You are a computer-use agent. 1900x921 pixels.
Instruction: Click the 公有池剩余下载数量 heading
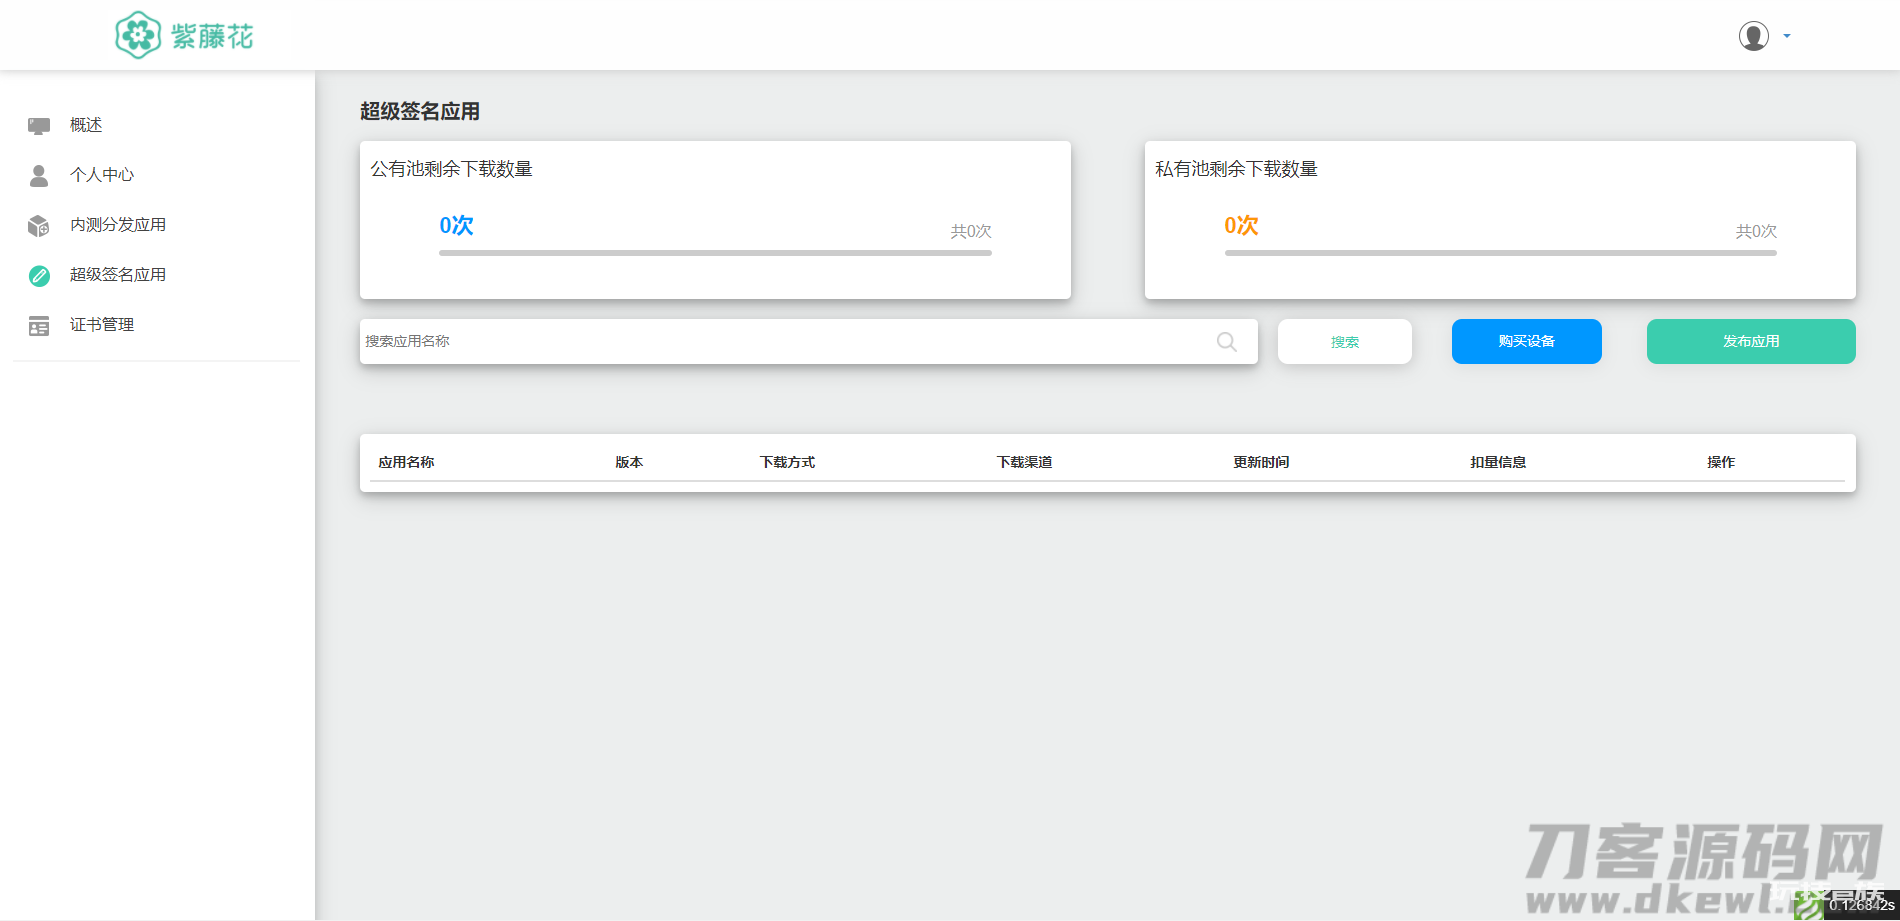point(452,169)
